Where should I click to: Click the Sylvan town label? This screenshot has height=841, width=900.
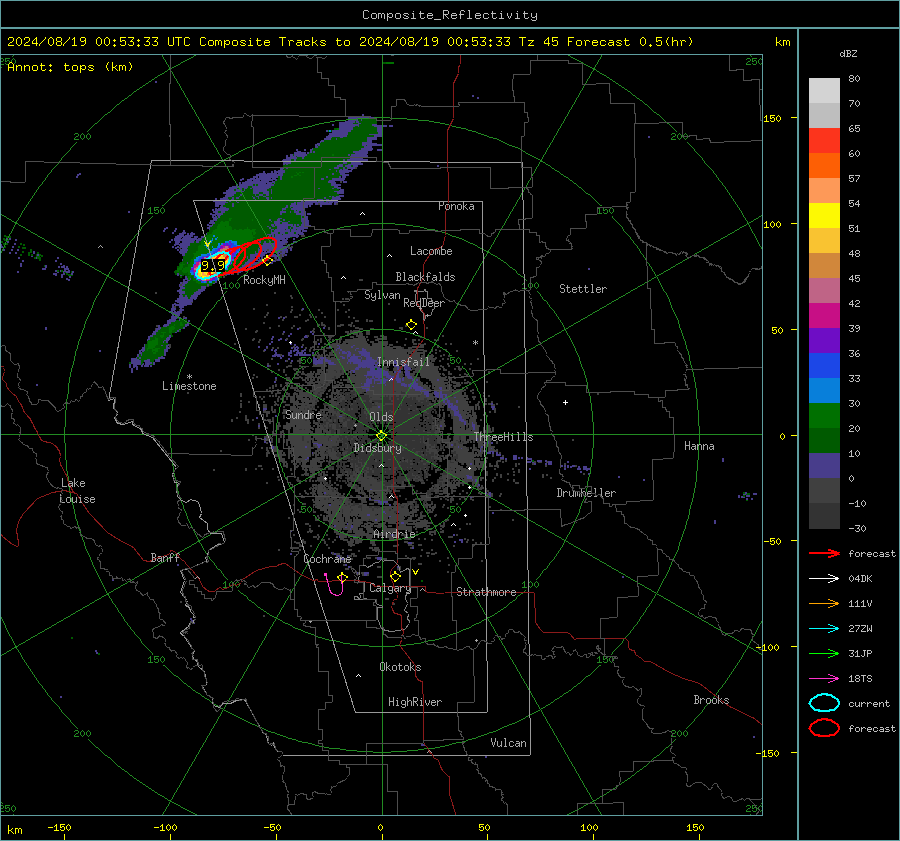382,295
